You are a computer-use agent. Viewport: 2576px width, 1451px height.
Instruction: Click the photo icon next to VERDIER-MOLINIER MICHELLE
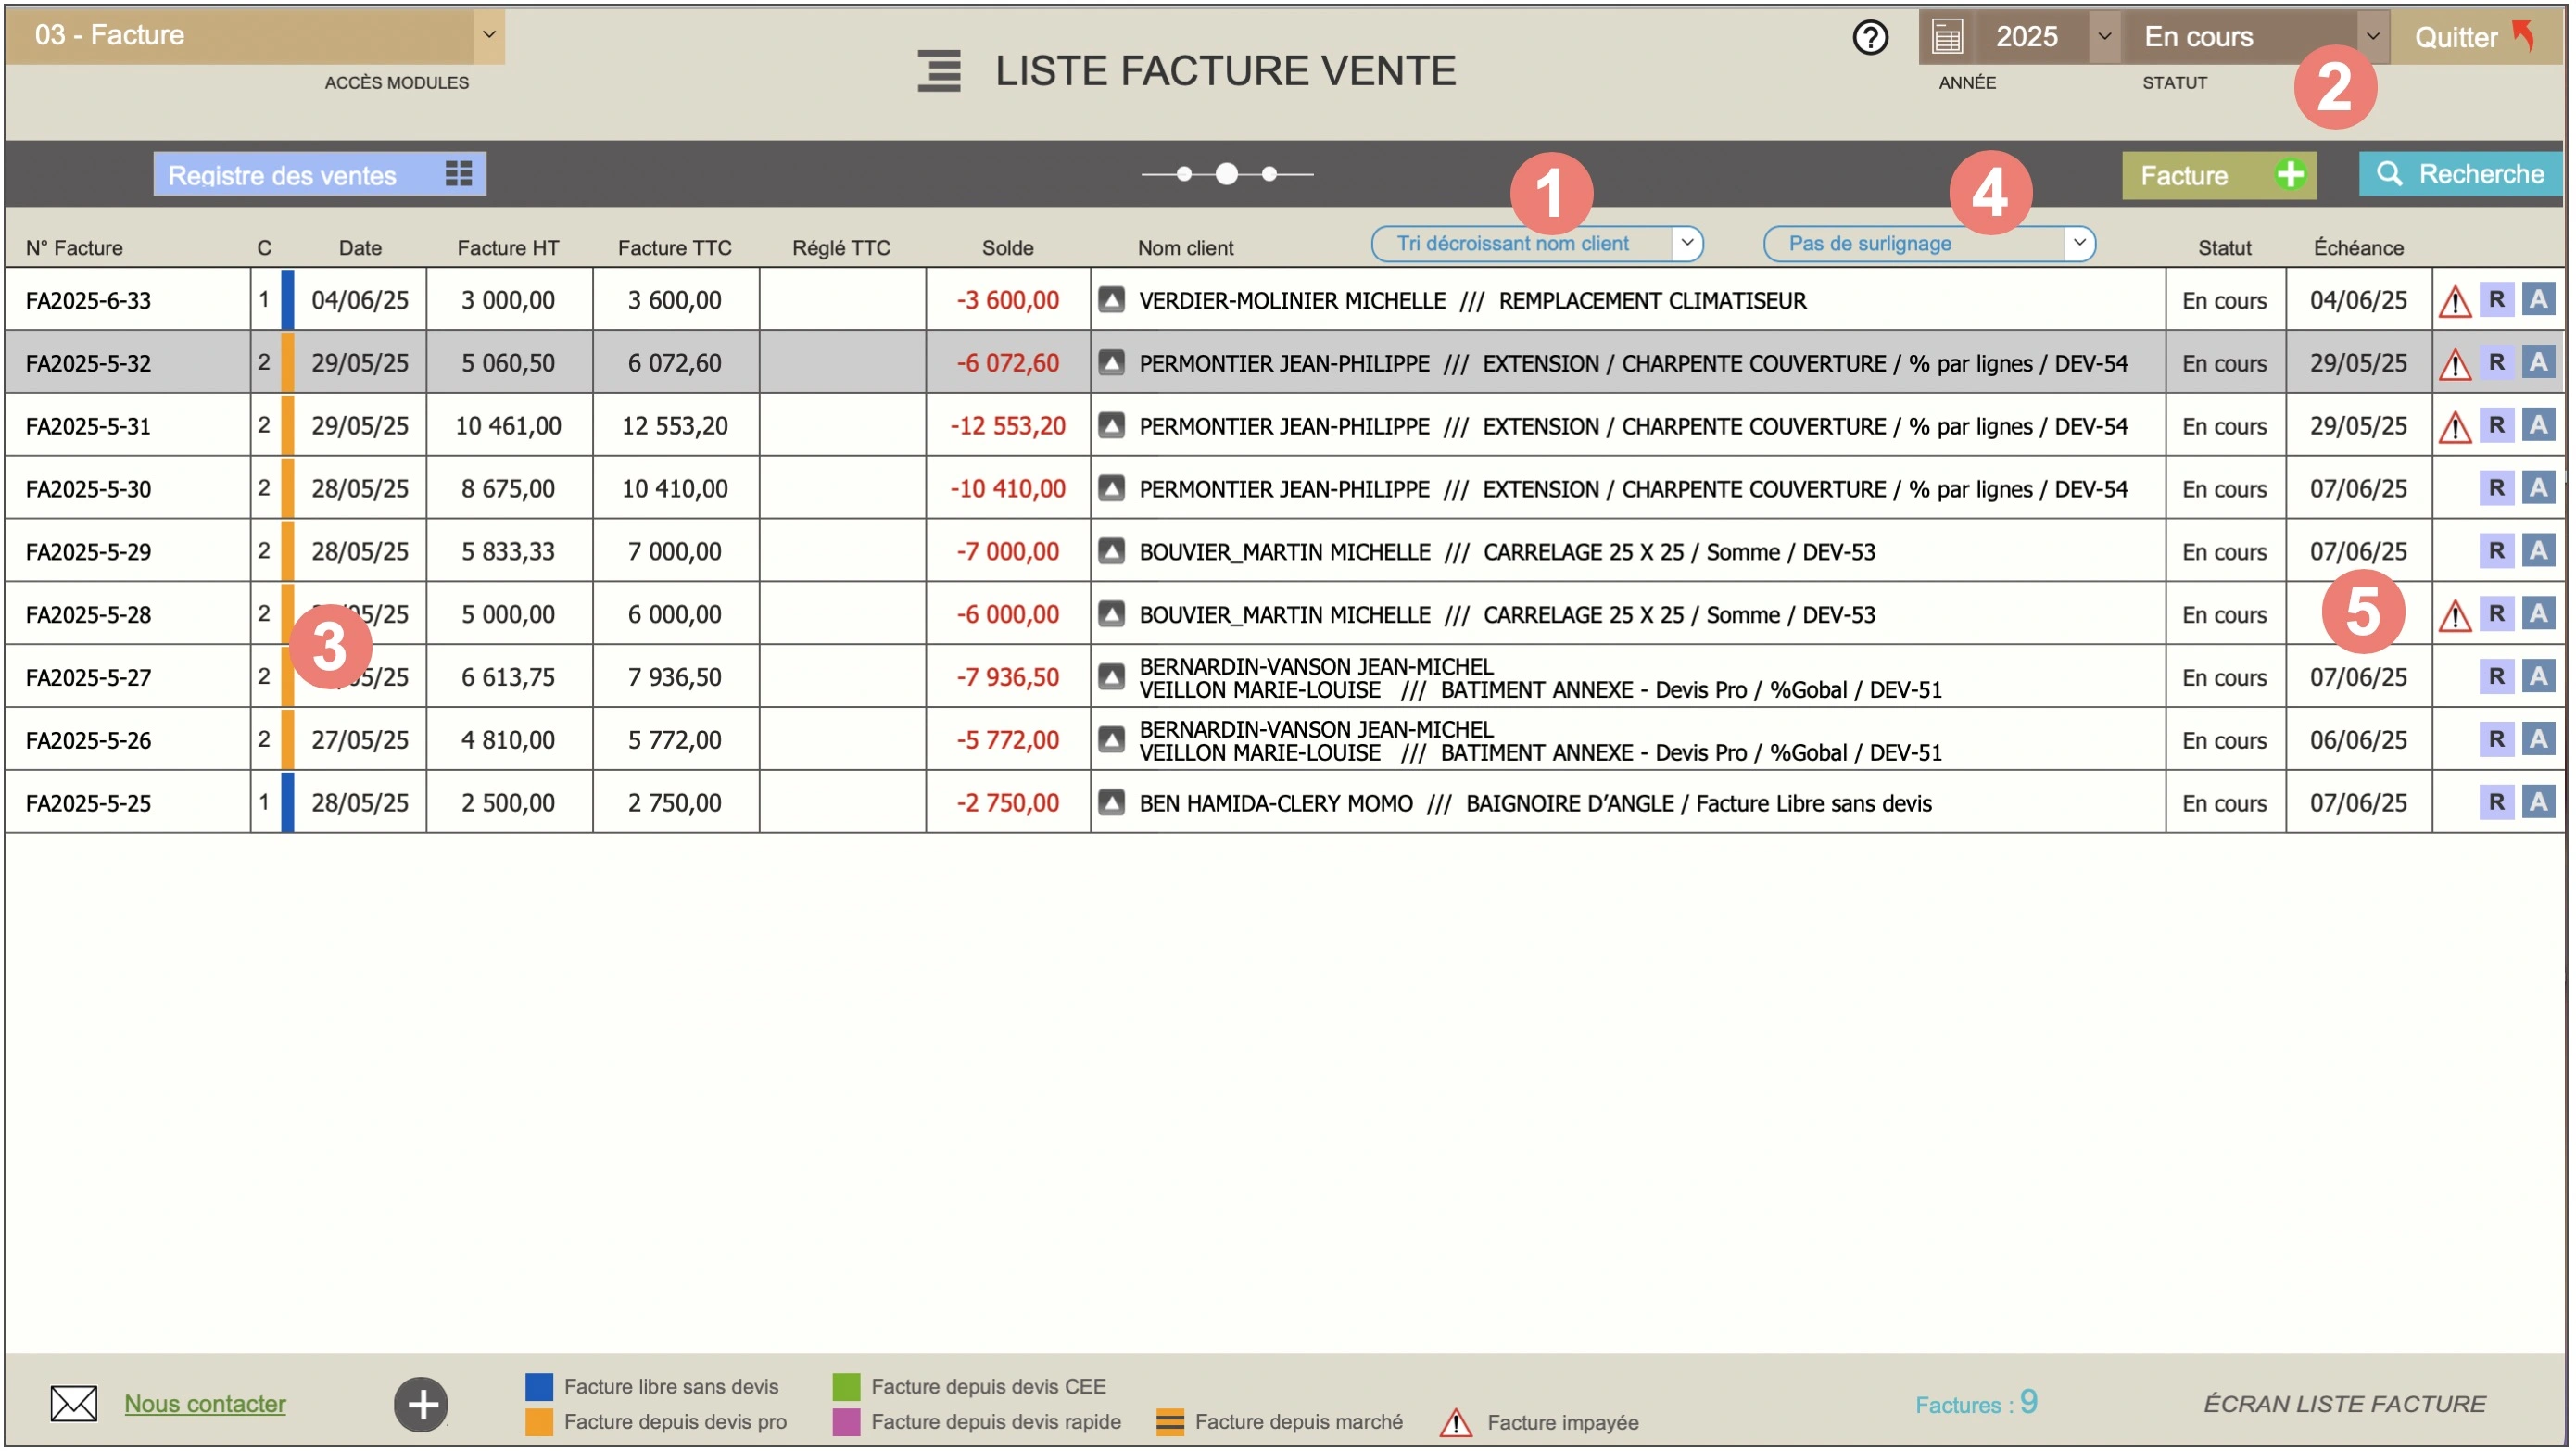coord(1111,299)
